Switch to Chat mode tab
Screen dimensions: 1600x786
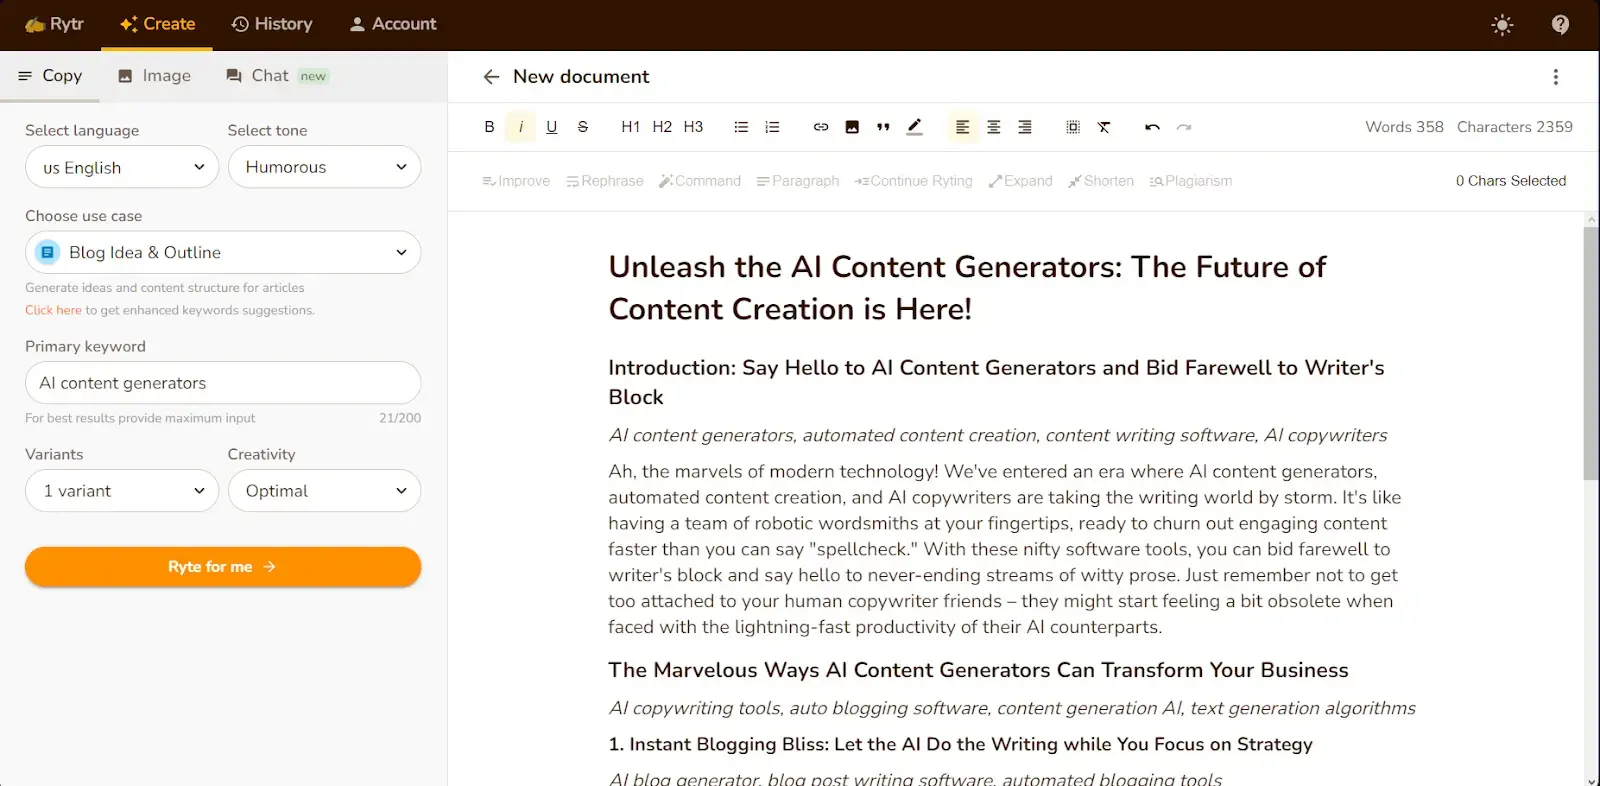[277, 76]
